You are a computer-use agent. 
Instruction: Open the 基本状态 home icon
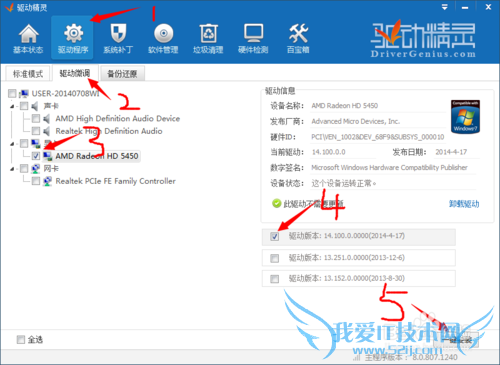coord(28,34)
